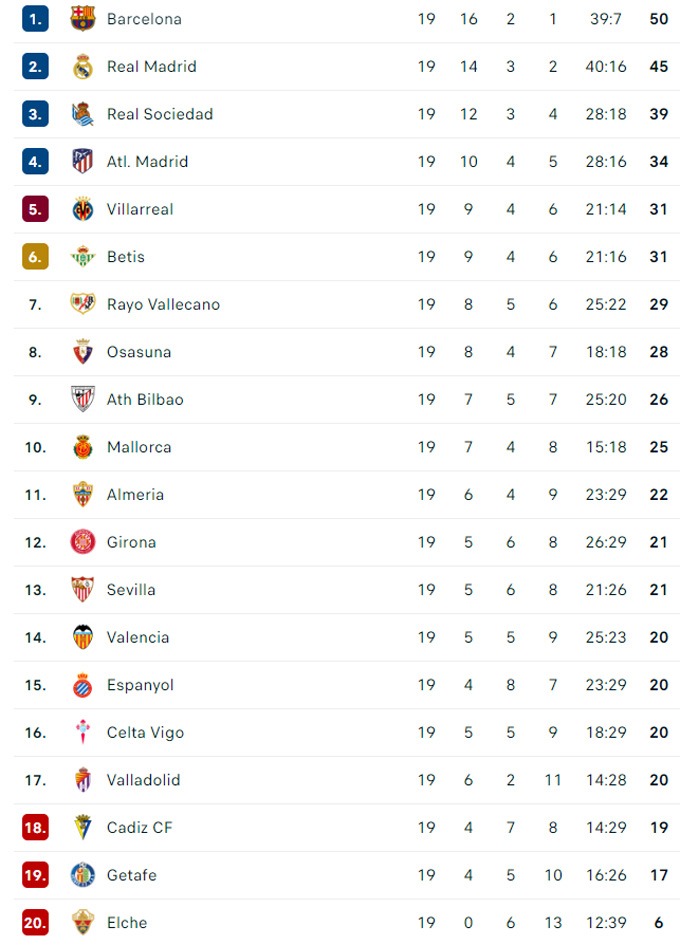Open the Almeria team page
Viewport: 680px width, 945px height.
[135, 495]
